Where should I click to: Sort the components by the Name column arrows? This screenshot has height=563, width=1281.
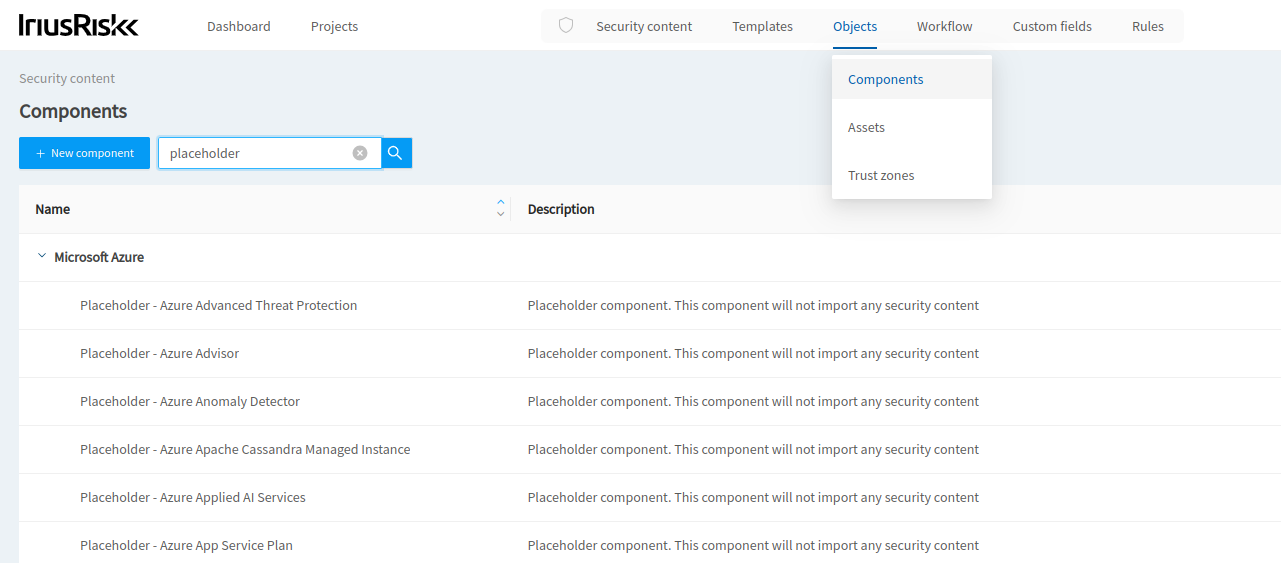(x=500, y=208)
